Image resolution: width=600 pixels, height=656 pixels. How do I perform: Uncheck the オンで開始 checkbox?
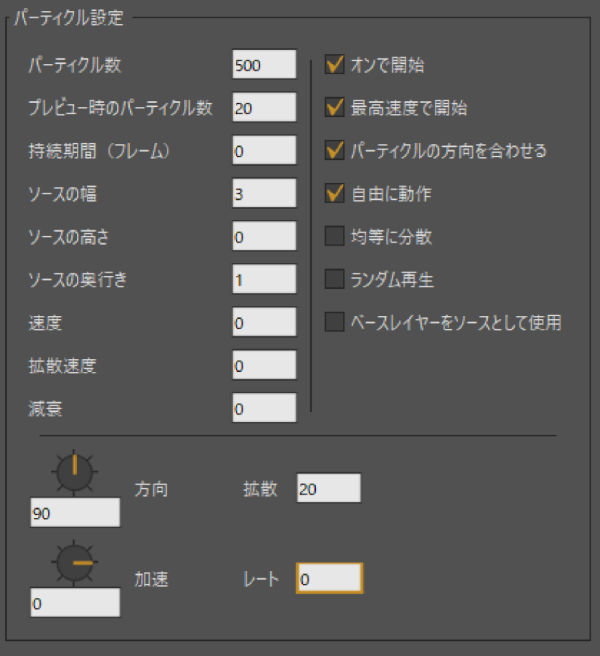click(x=335, y=65)
